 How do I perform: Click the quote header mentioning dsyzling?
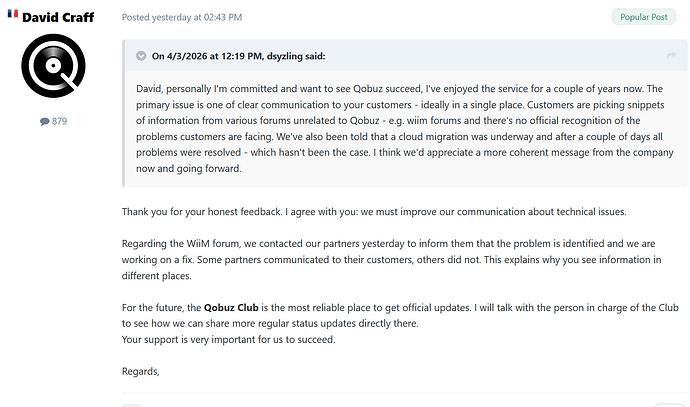click(x=405, y=56)
